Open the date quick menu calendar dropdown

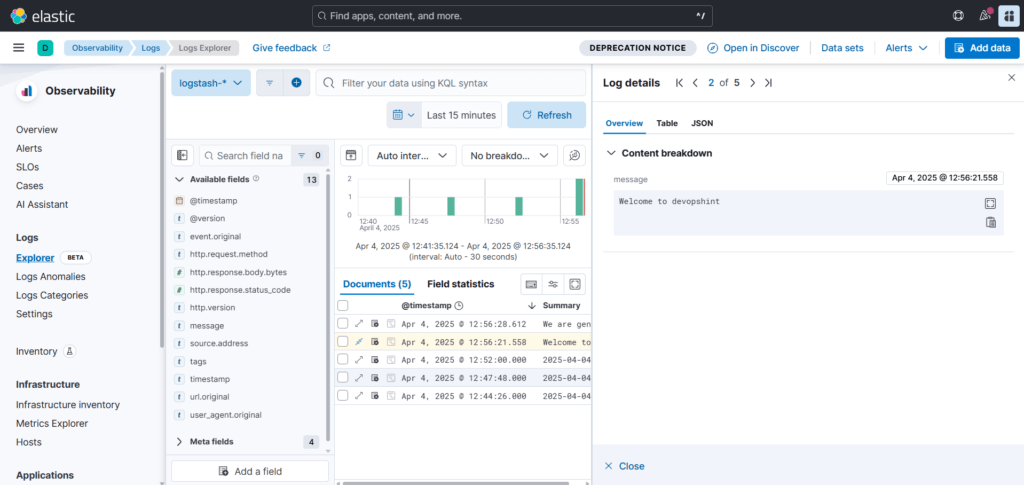(404, 115)
